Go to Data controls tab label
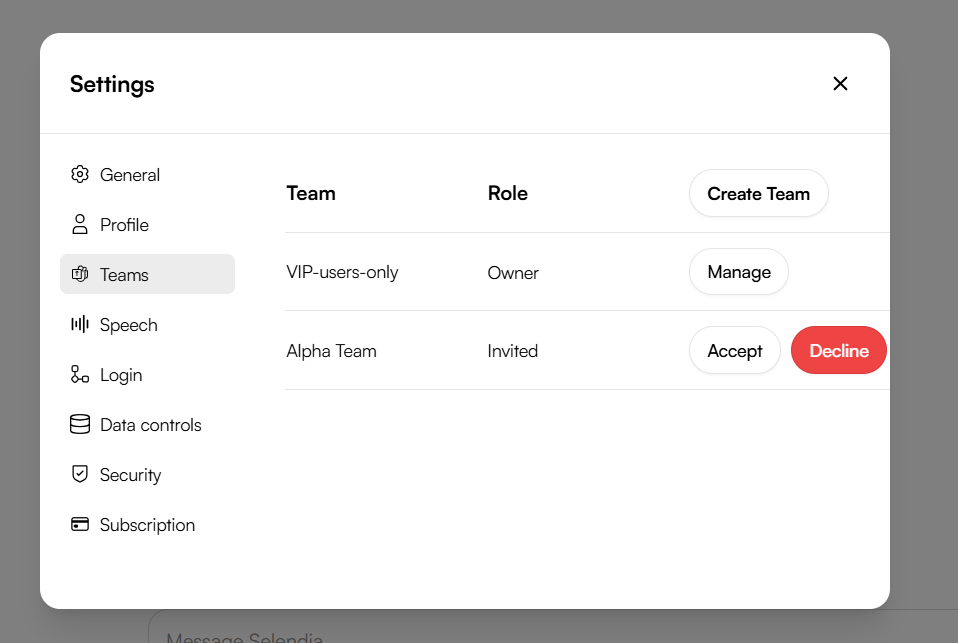This screenshot has height=643, width=958. (x=150, y=425)
